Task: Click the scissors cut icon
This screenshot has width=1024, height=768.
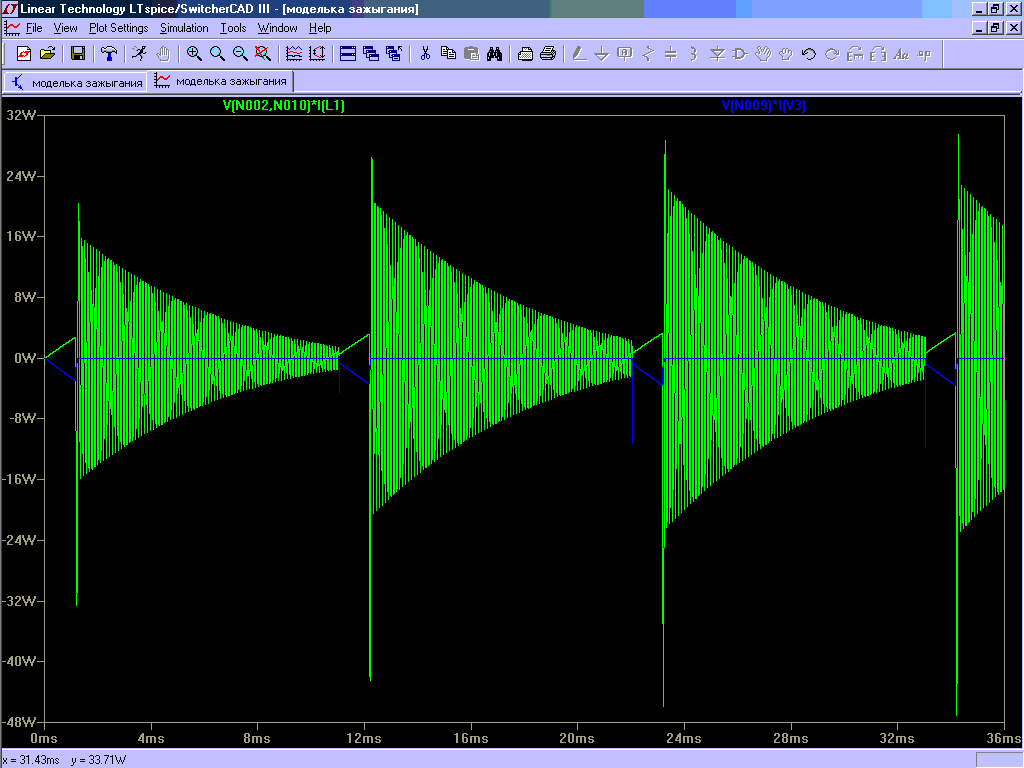Action: click(x=425, y=53)
